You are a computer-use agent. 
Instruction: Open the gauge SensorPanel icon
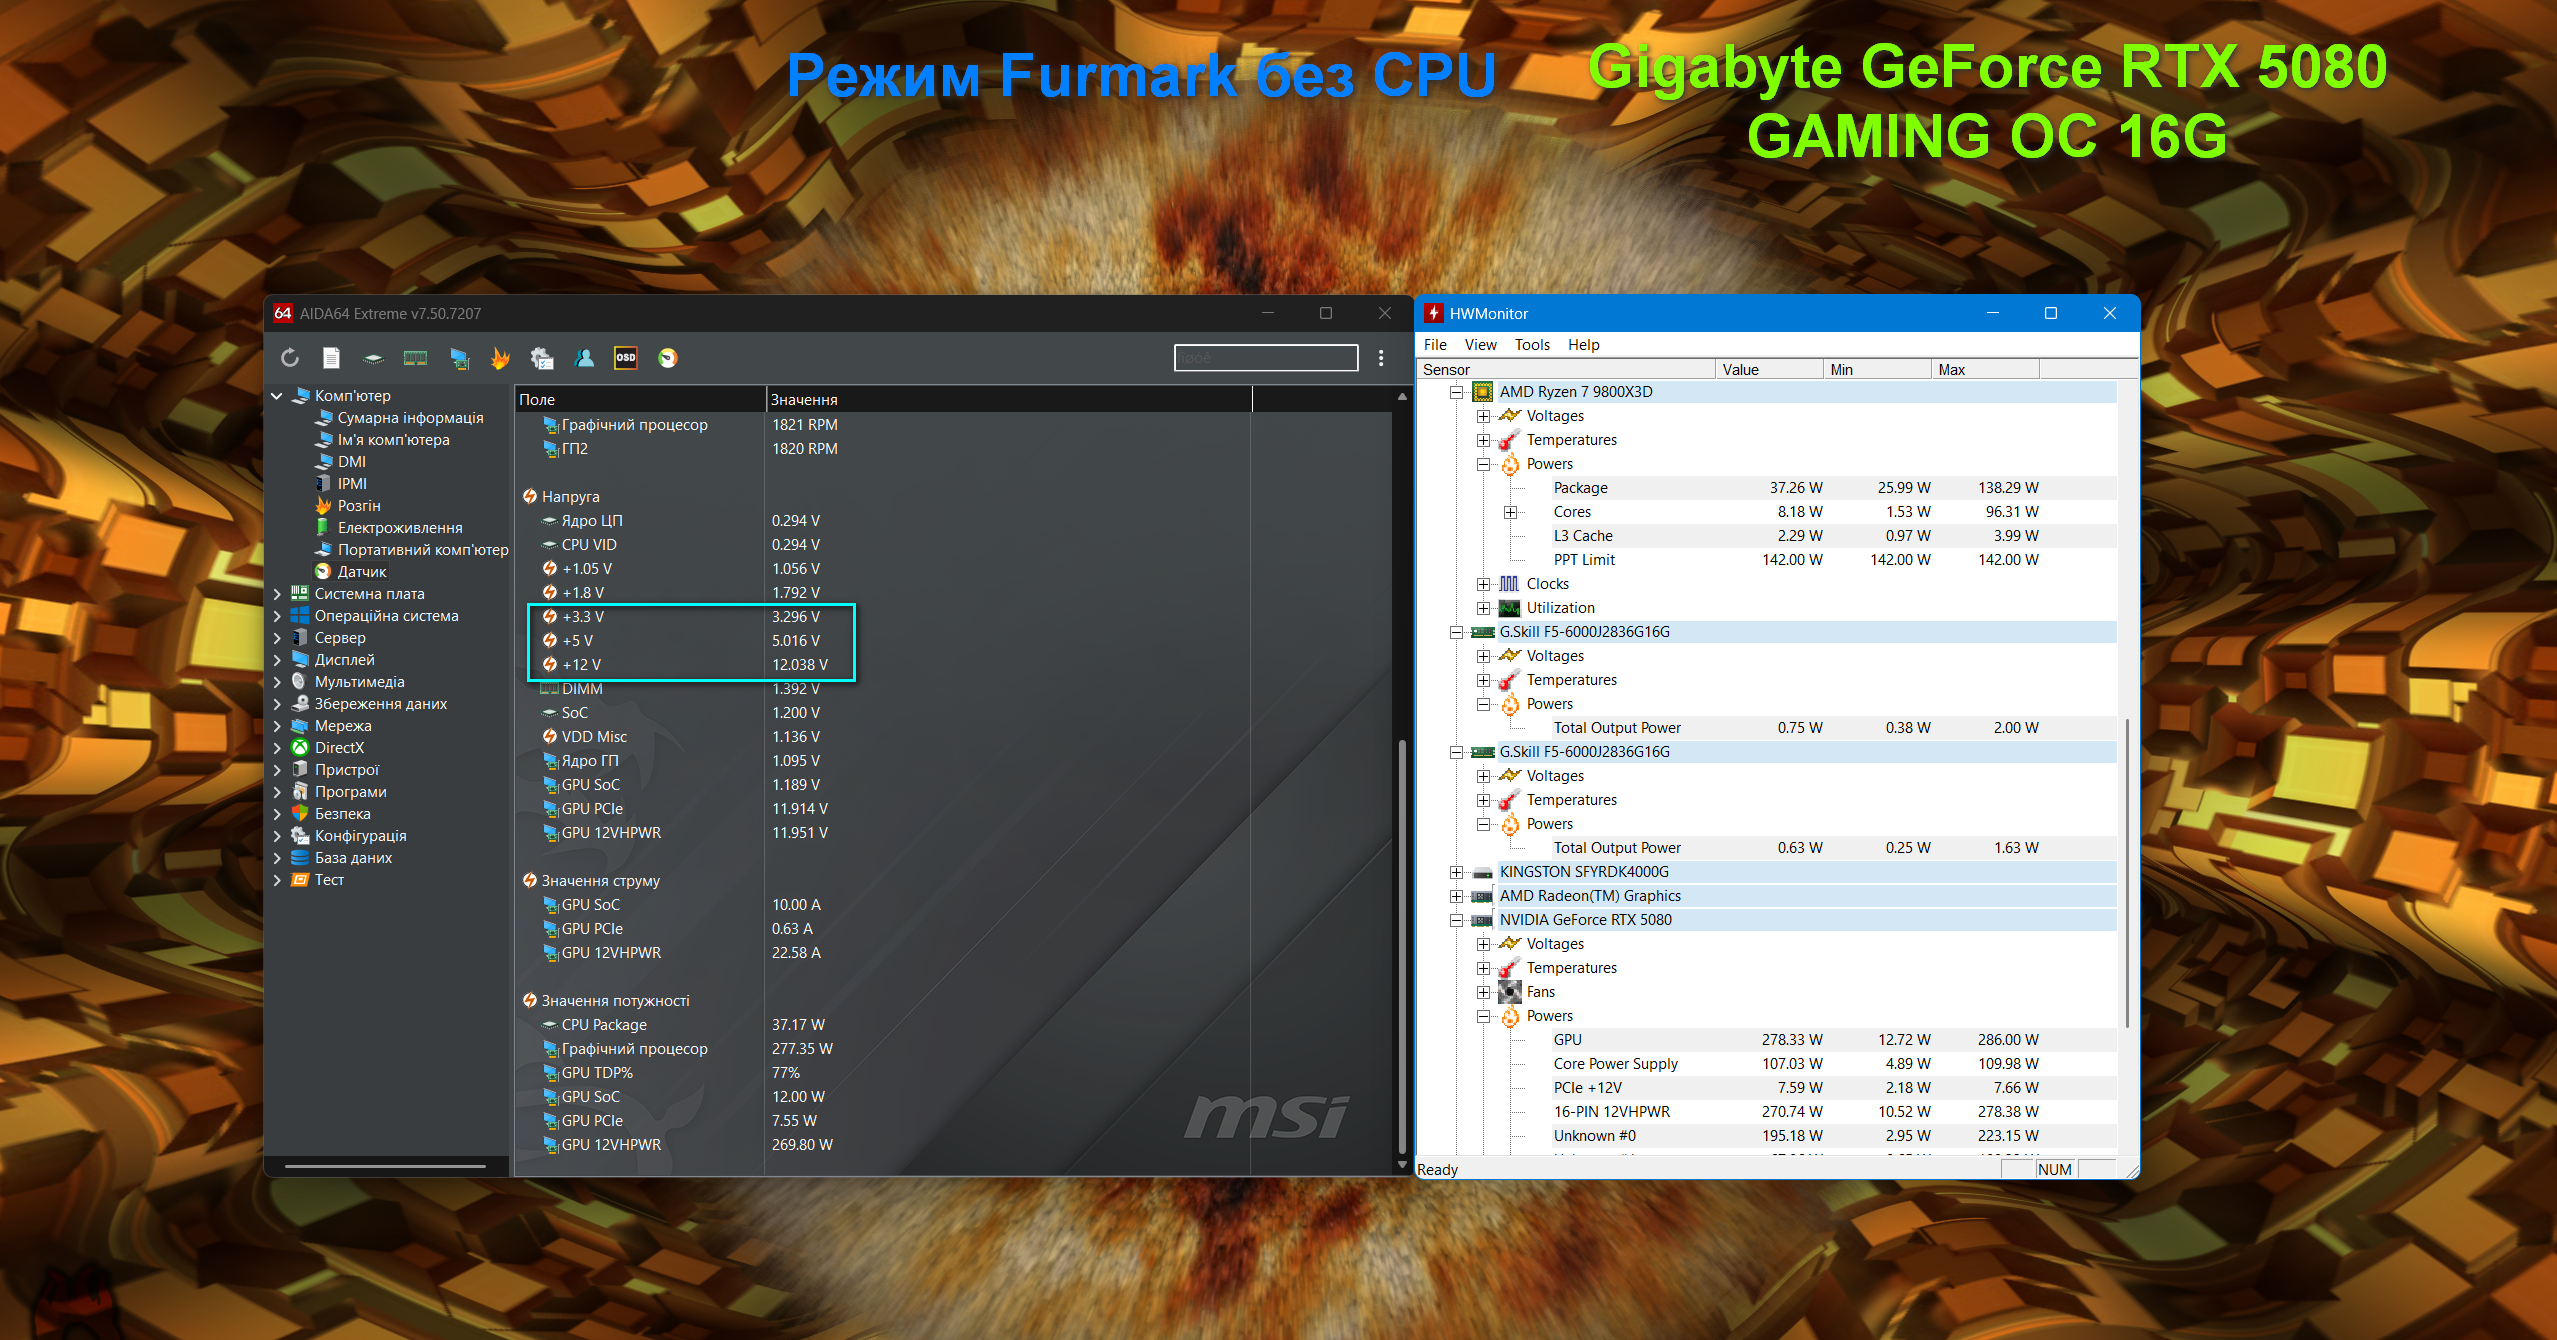point(668,358)
